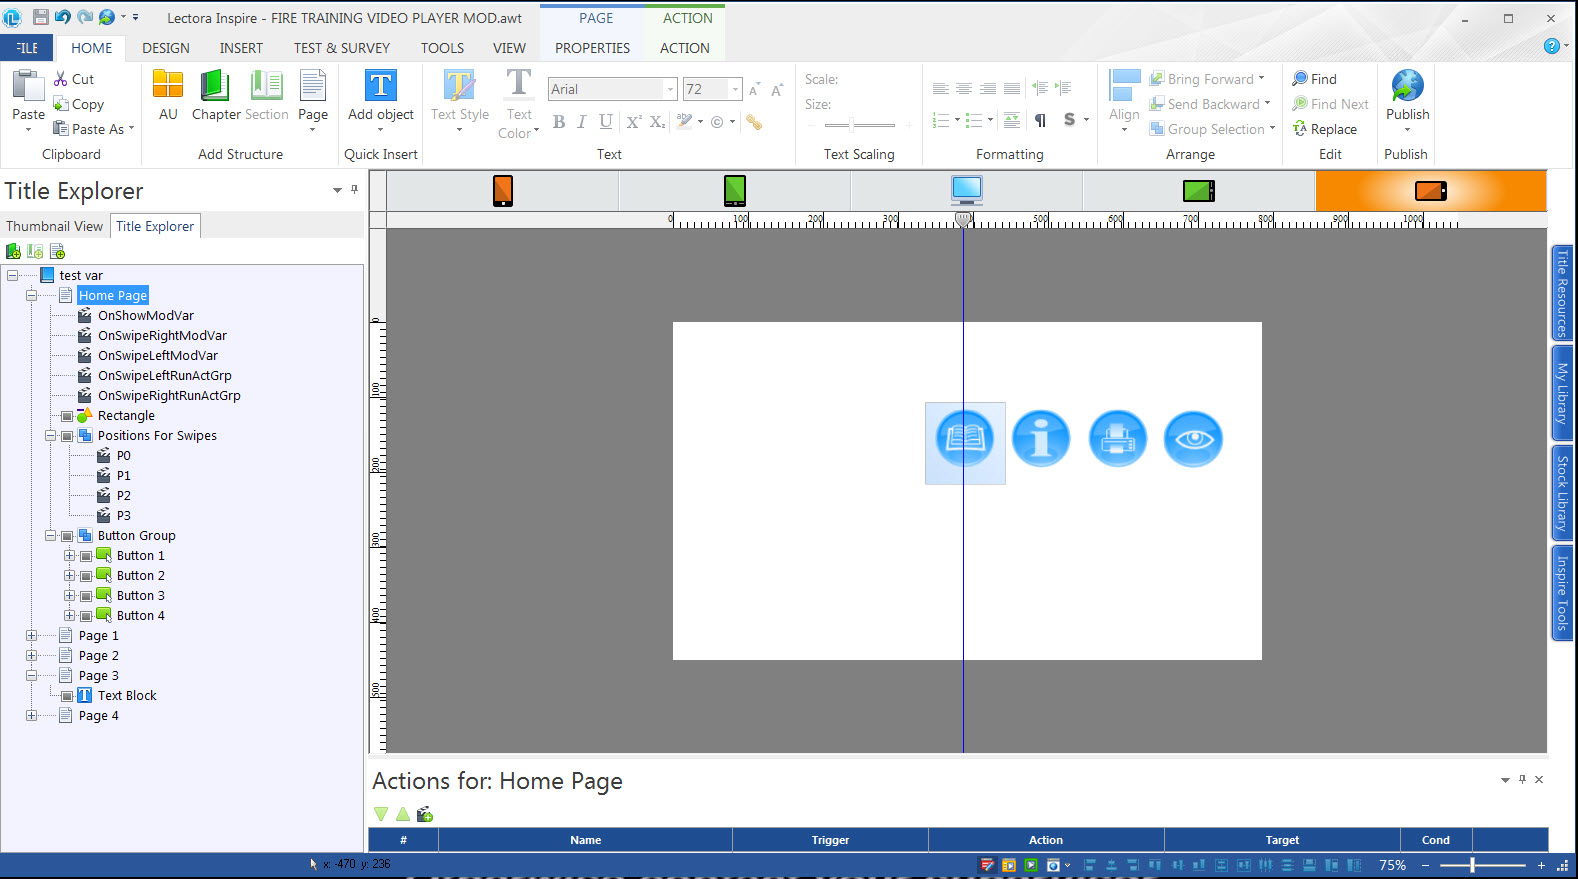Viewport: 1578px width, 879px height.
Task: Collapse the Button Group node
Action: (50, 536)
